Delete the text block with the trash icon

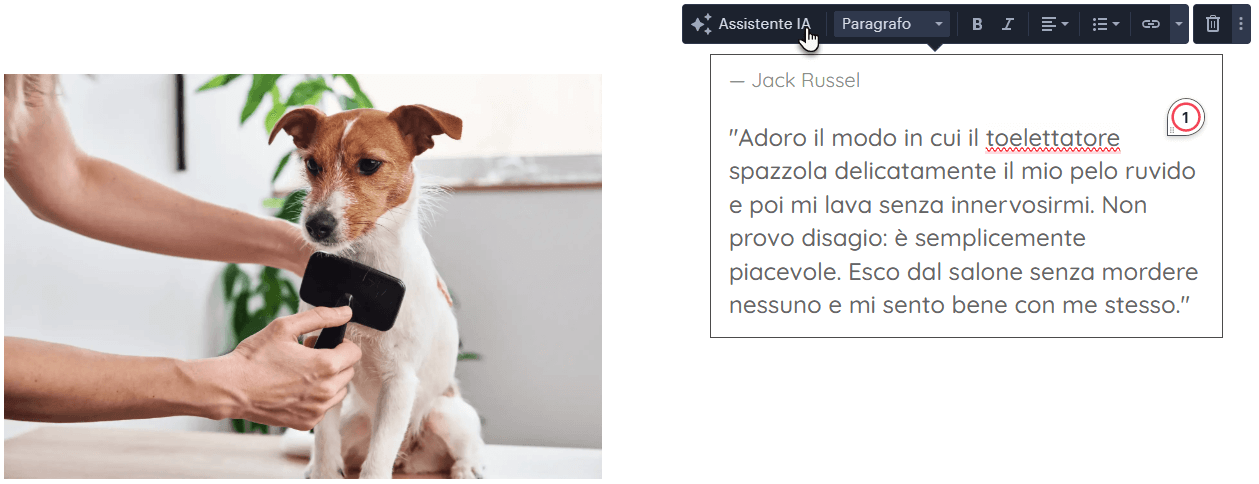tap(1213, 24)
